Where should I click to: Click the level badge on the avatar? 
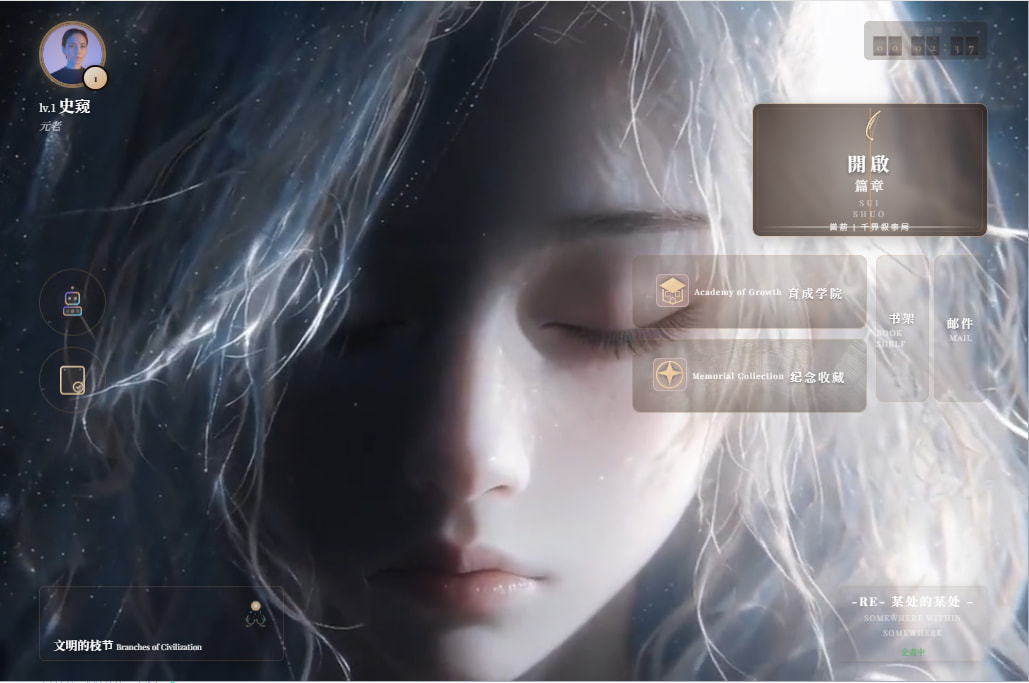95,79
